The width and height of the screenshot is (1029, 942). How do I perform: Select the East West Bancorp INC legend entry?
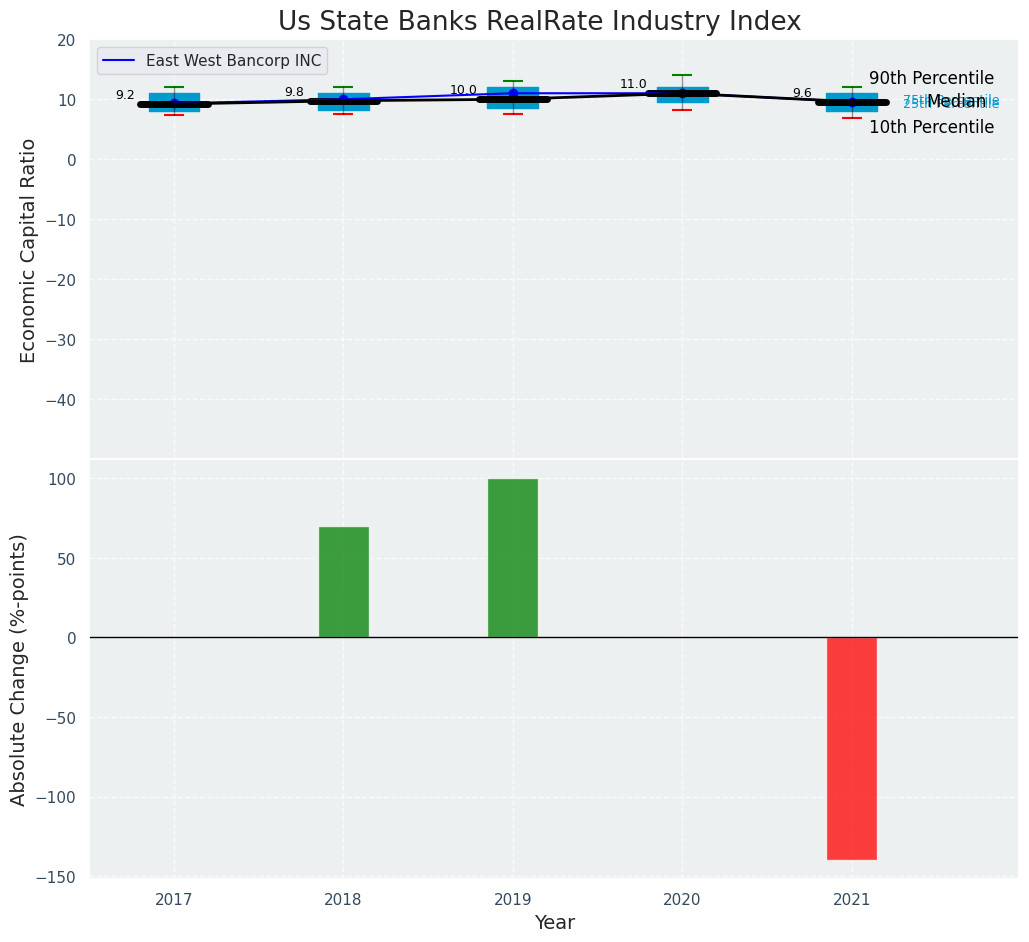click(233, 61)
